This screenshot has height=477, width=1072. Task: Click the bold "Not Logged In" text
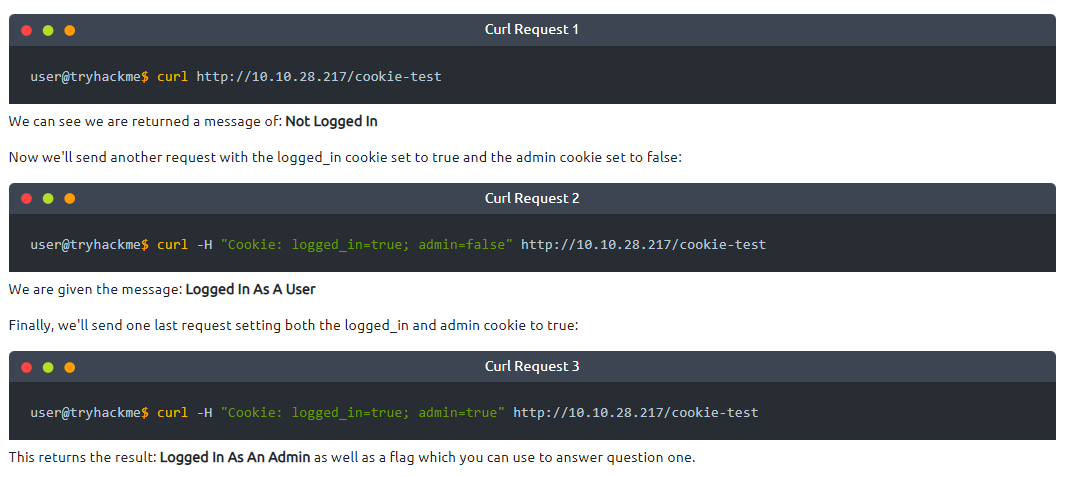331,122
